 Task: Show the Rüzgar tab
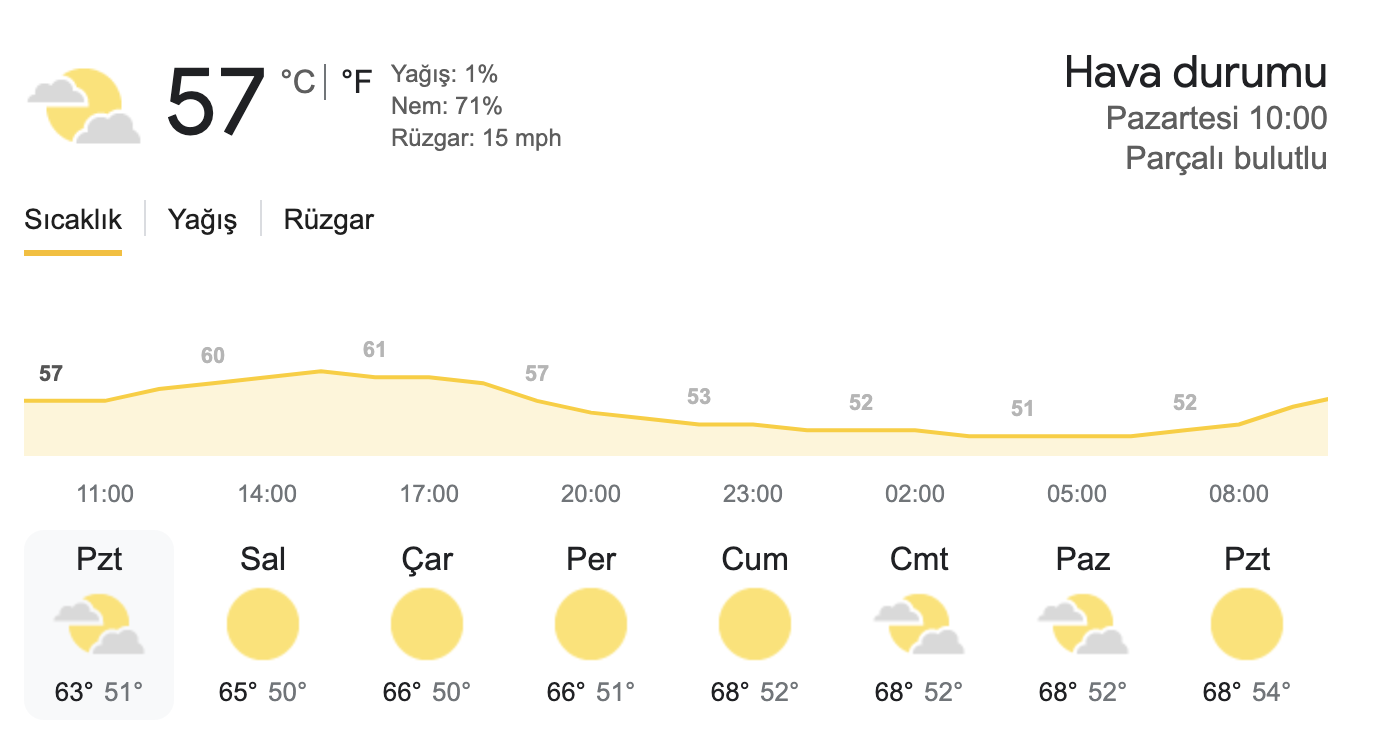coord(329,220)
